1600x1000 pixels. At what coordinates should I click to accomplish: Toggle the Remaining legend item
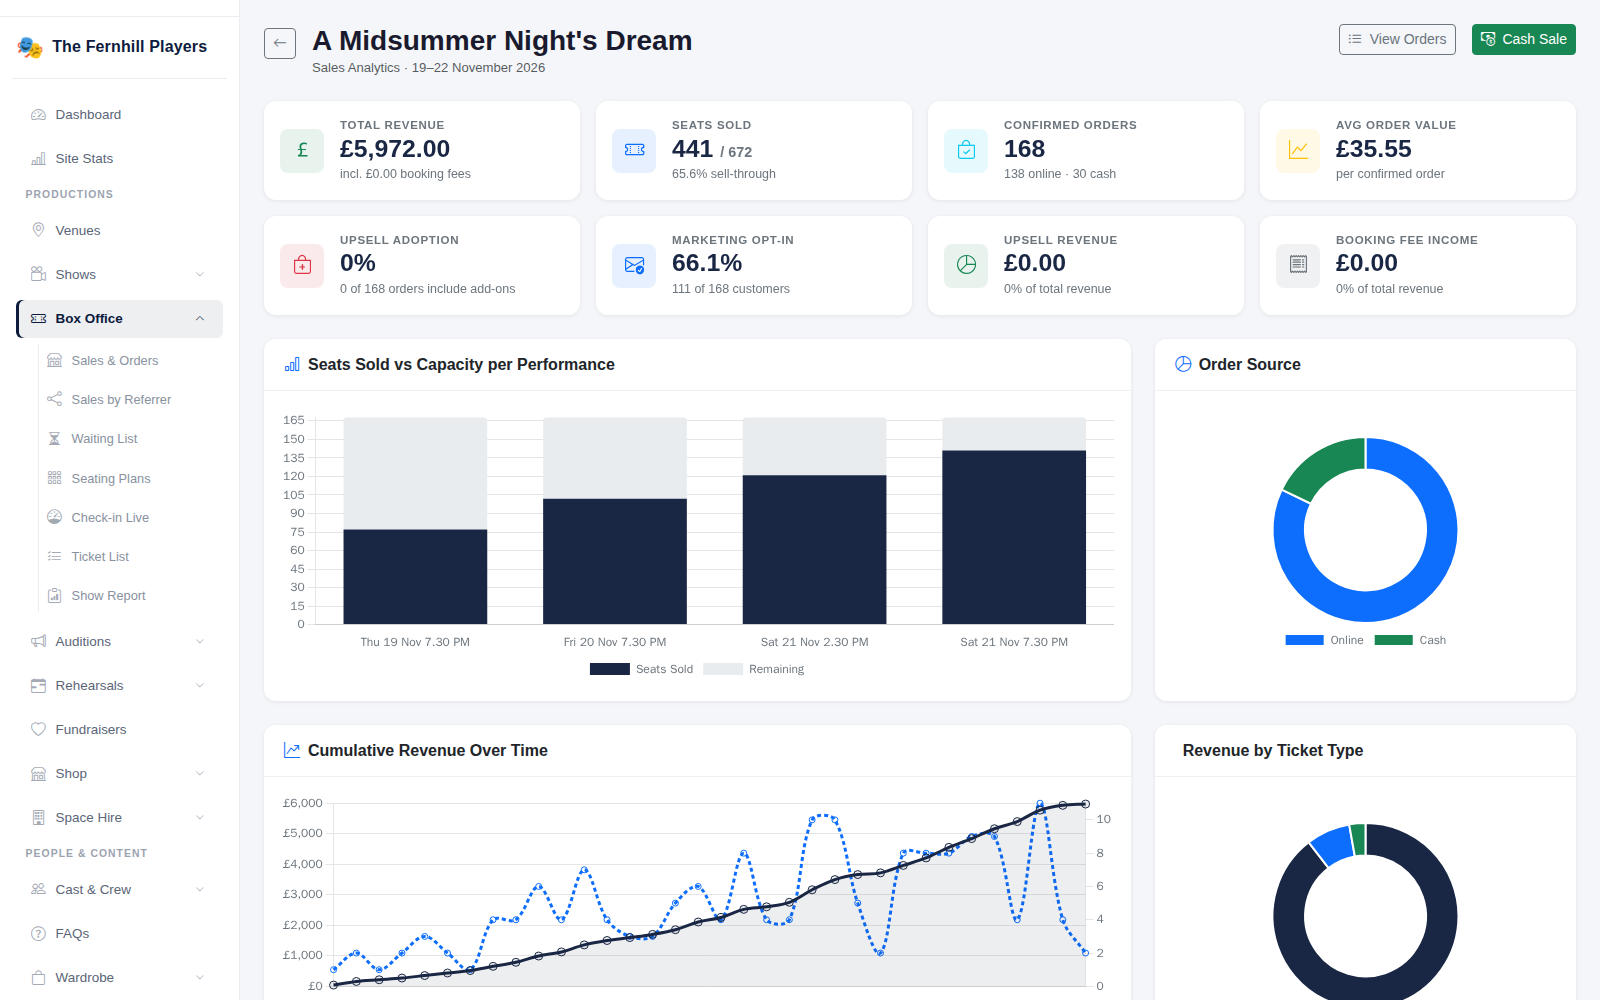click(x=753, y=669)
